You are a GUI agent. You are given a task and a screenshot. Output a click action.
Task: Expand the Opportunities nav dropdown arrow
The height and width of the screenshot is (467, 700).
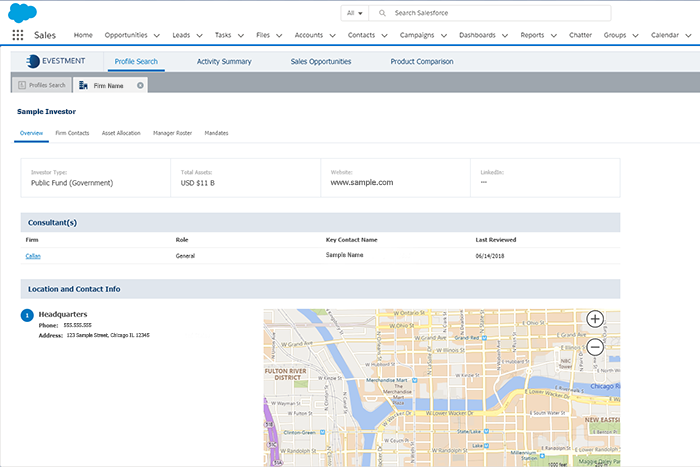click(156, 36)
